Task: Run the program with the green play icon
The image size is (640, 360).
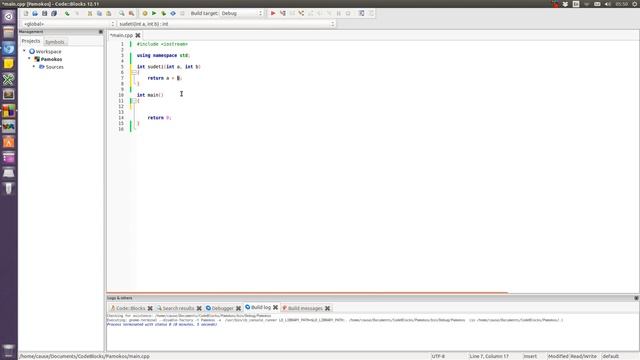Action: 154,13
